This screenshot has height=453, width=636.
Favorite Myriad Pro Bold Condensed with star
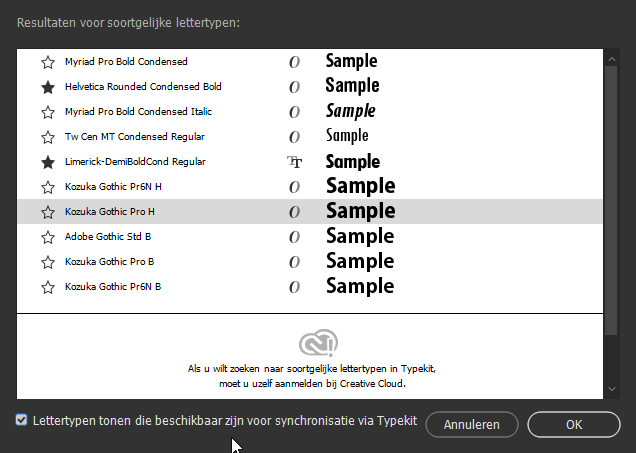click(x=47, y=62)
